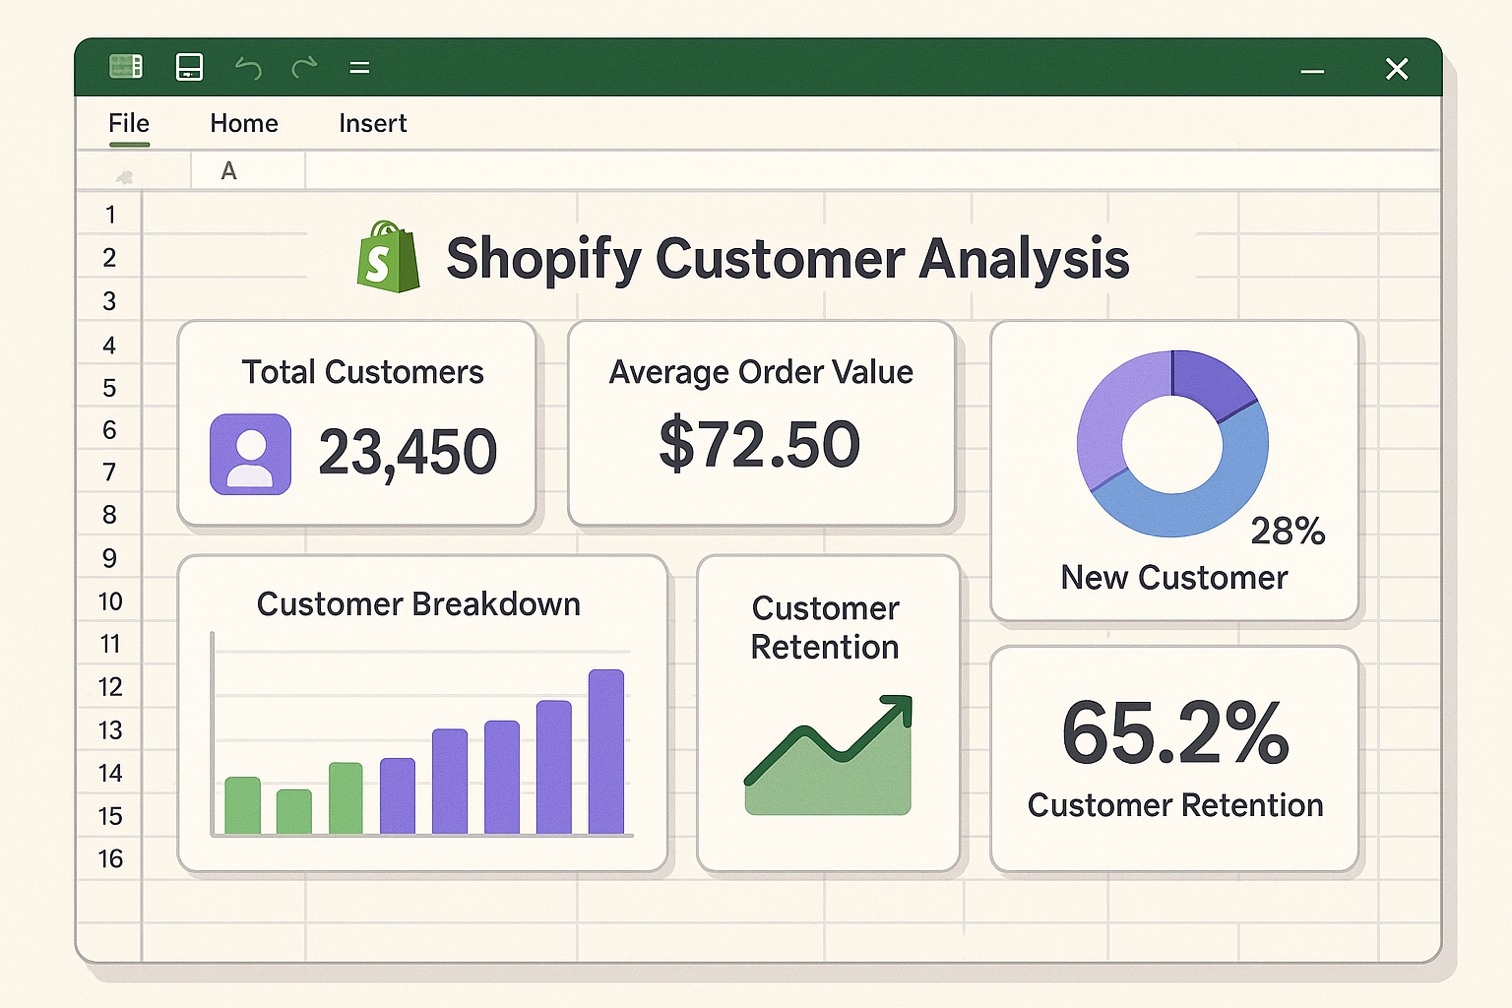Open the Insert tab
1512x1008 pixels.
372,123
